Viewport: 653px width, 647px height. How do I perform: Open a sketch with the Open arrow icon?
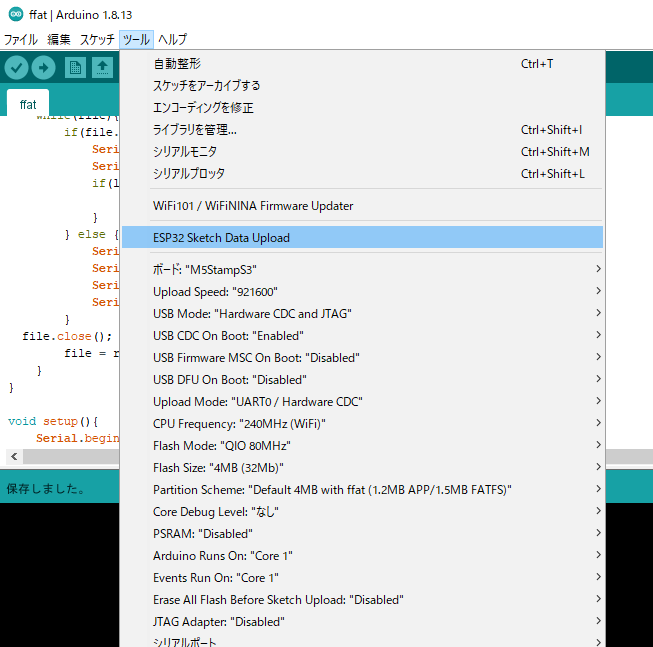[102, 67]
